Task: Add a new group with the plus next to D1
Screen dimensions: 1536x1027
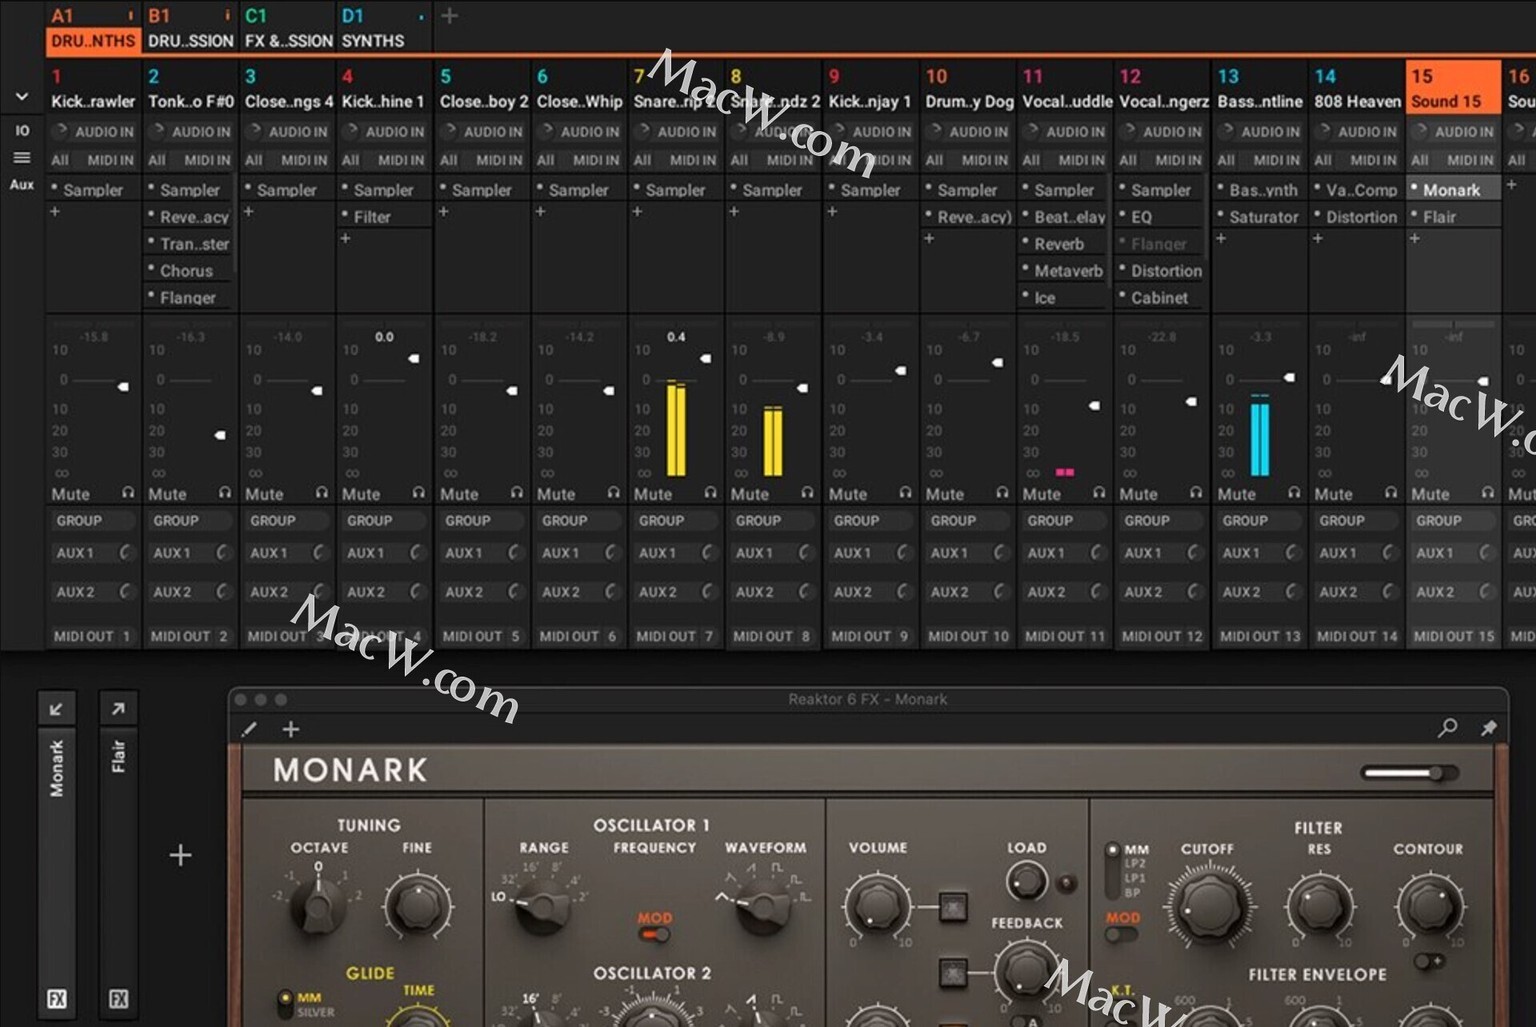Action: pyautogui.click(x=450, y=15)
